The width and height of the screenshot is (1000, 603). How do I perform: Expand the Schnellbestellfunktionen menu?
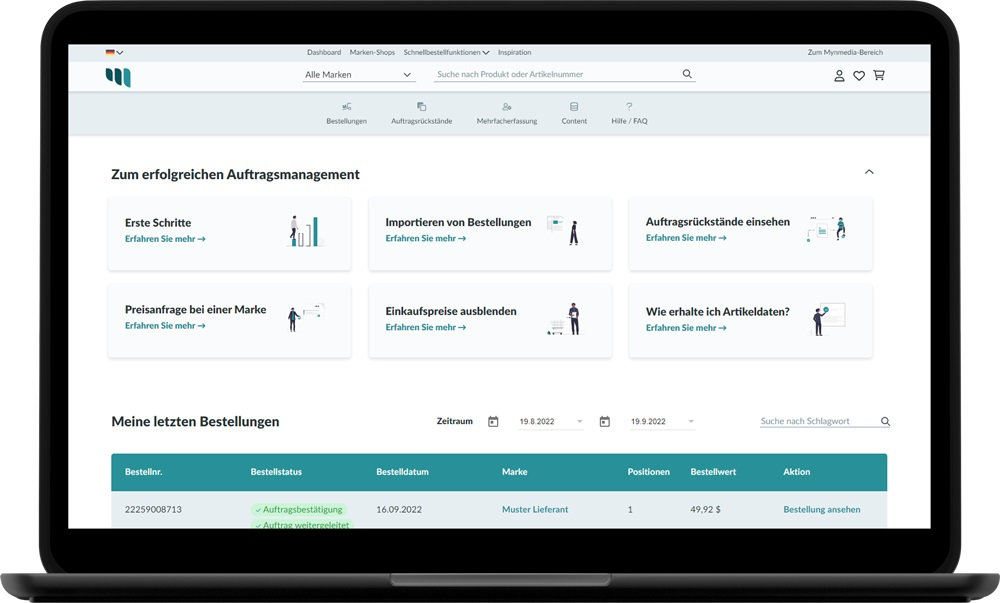coord(443,52)
